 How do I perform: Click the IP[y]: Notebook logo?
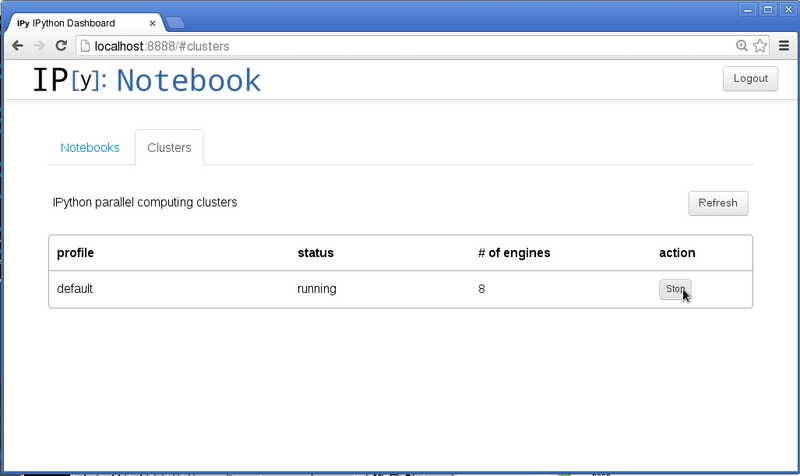(147, 80)
